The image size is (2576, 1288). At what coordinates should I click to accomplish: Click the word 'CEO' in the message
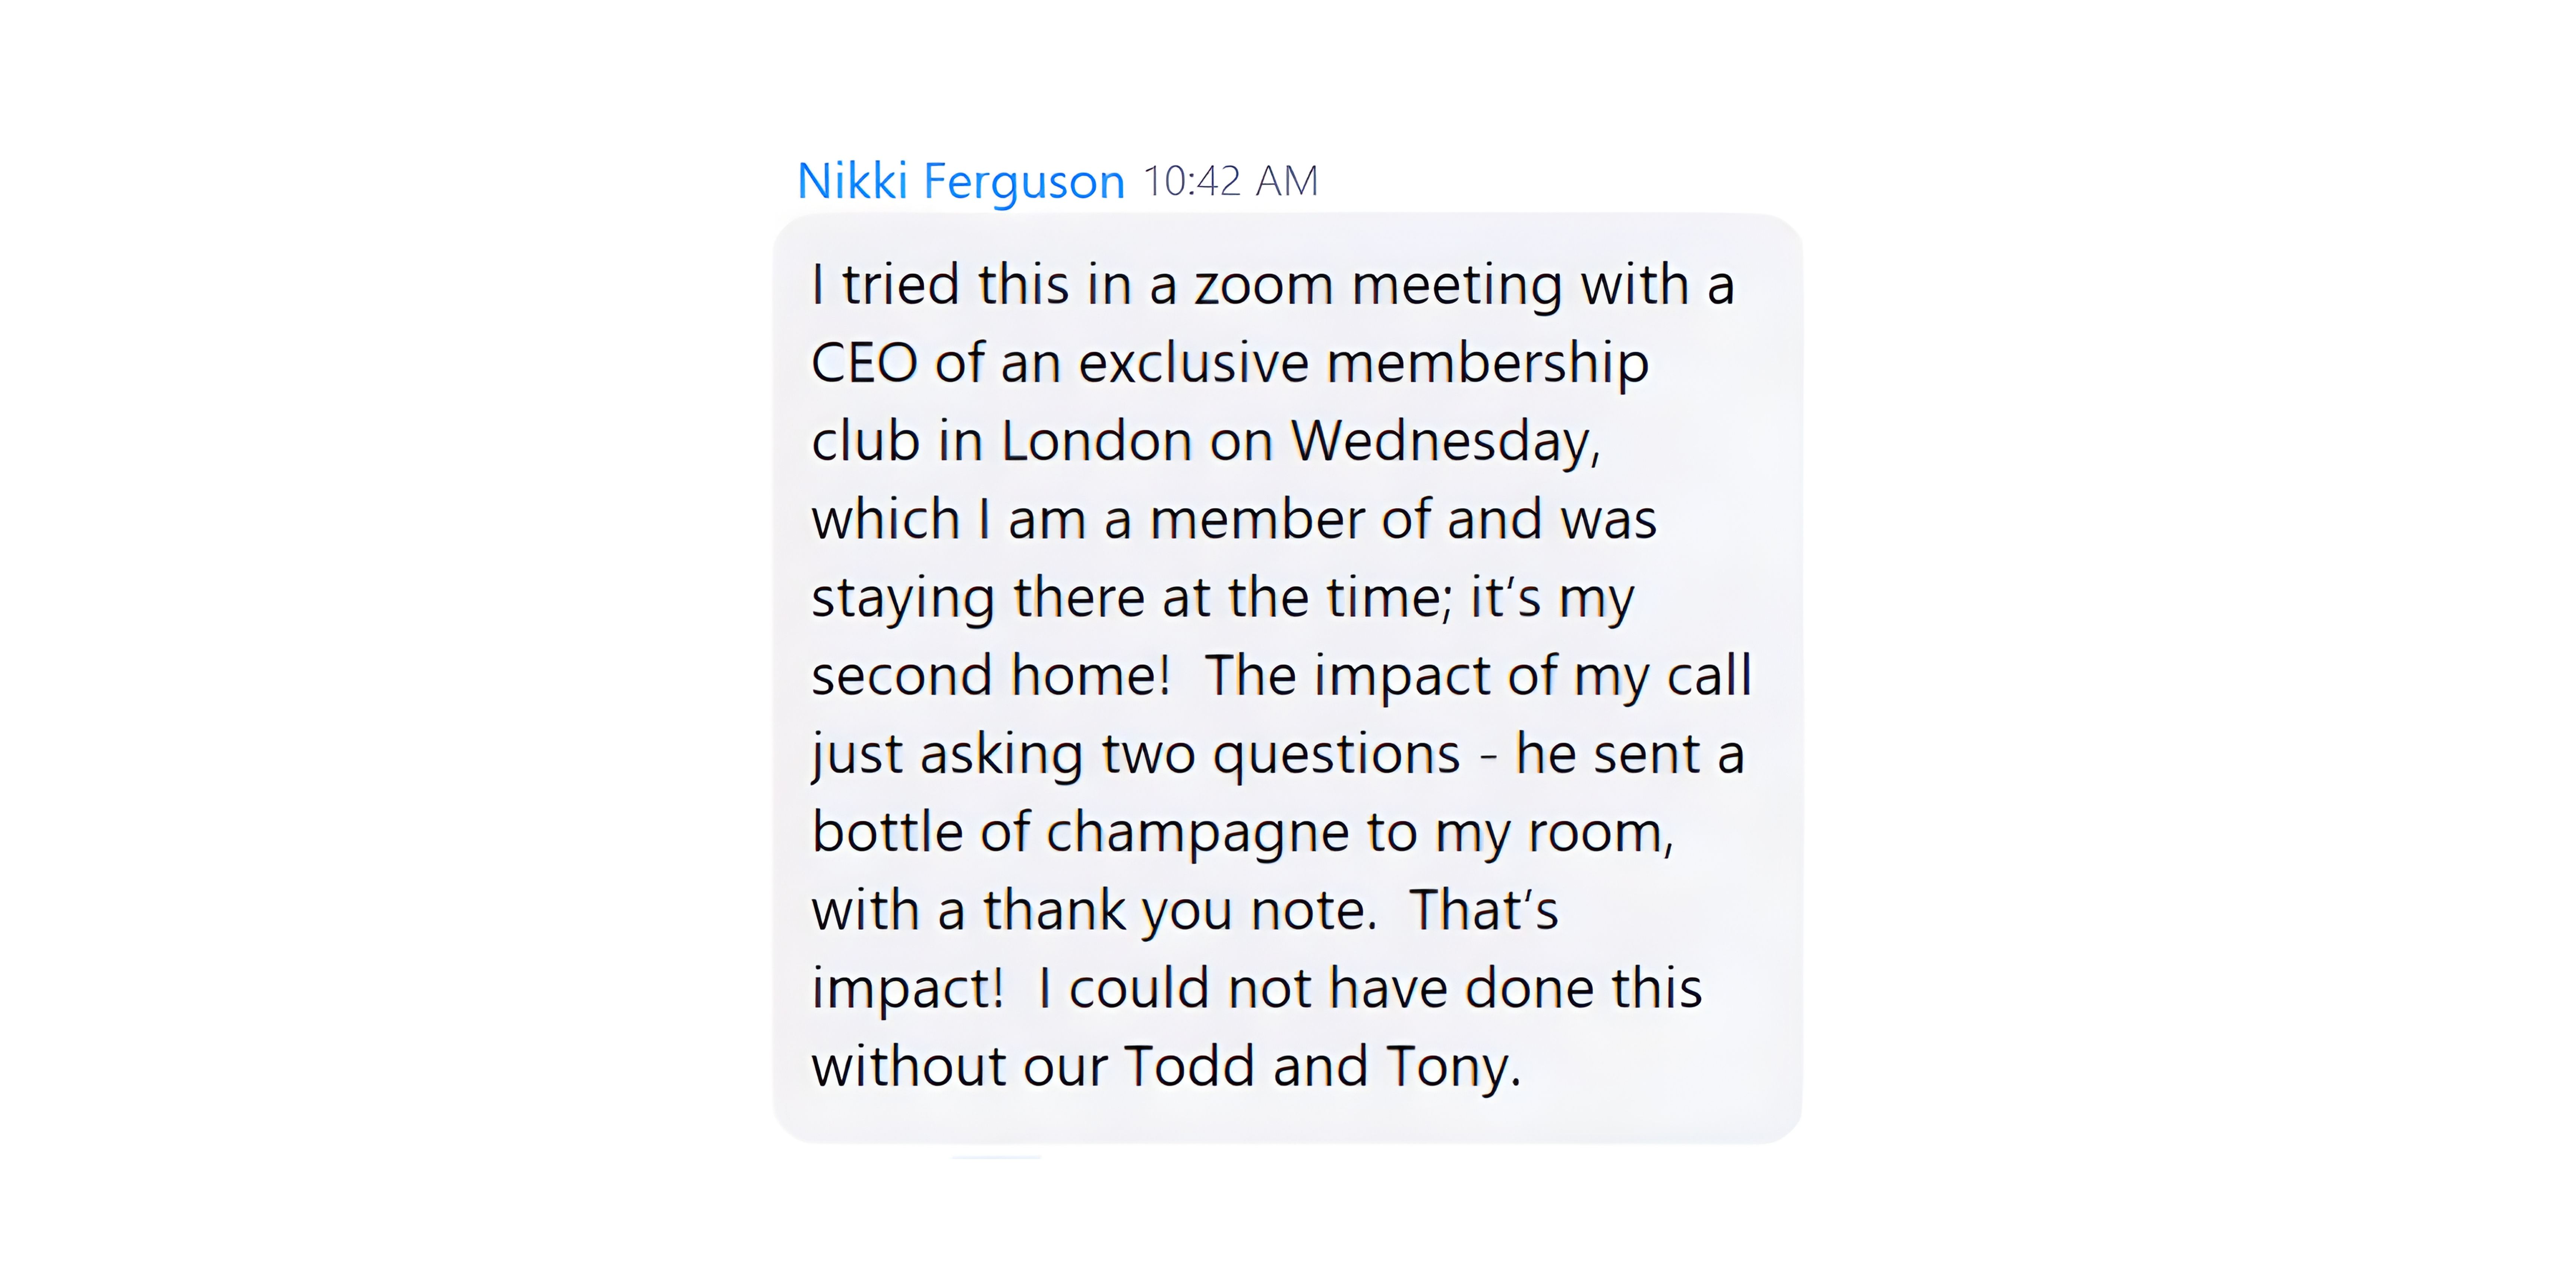coord(863,363)
